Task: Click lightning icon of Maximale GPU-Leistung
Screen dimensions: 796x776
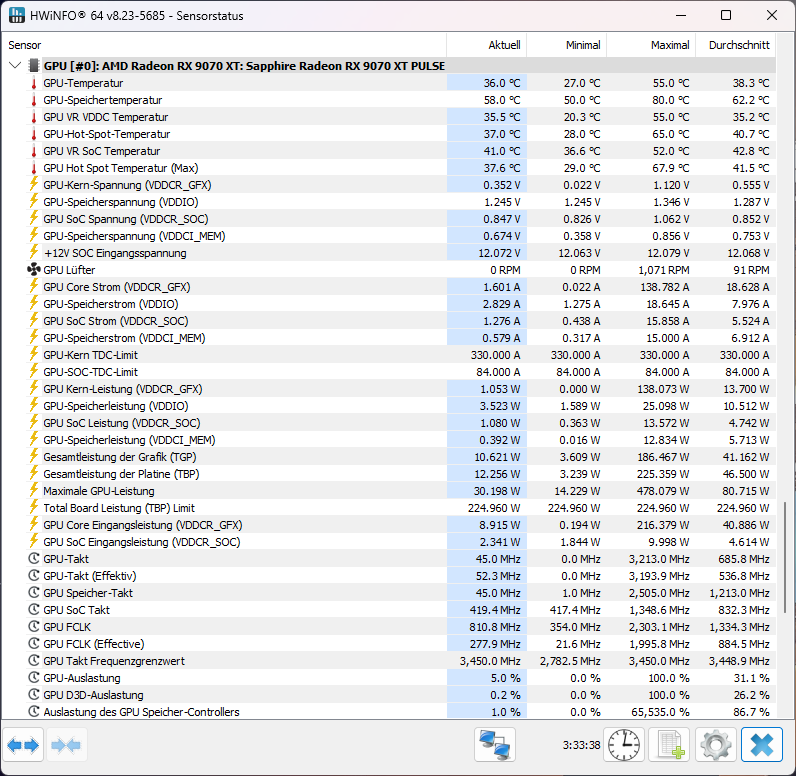Action: [34, 490]
